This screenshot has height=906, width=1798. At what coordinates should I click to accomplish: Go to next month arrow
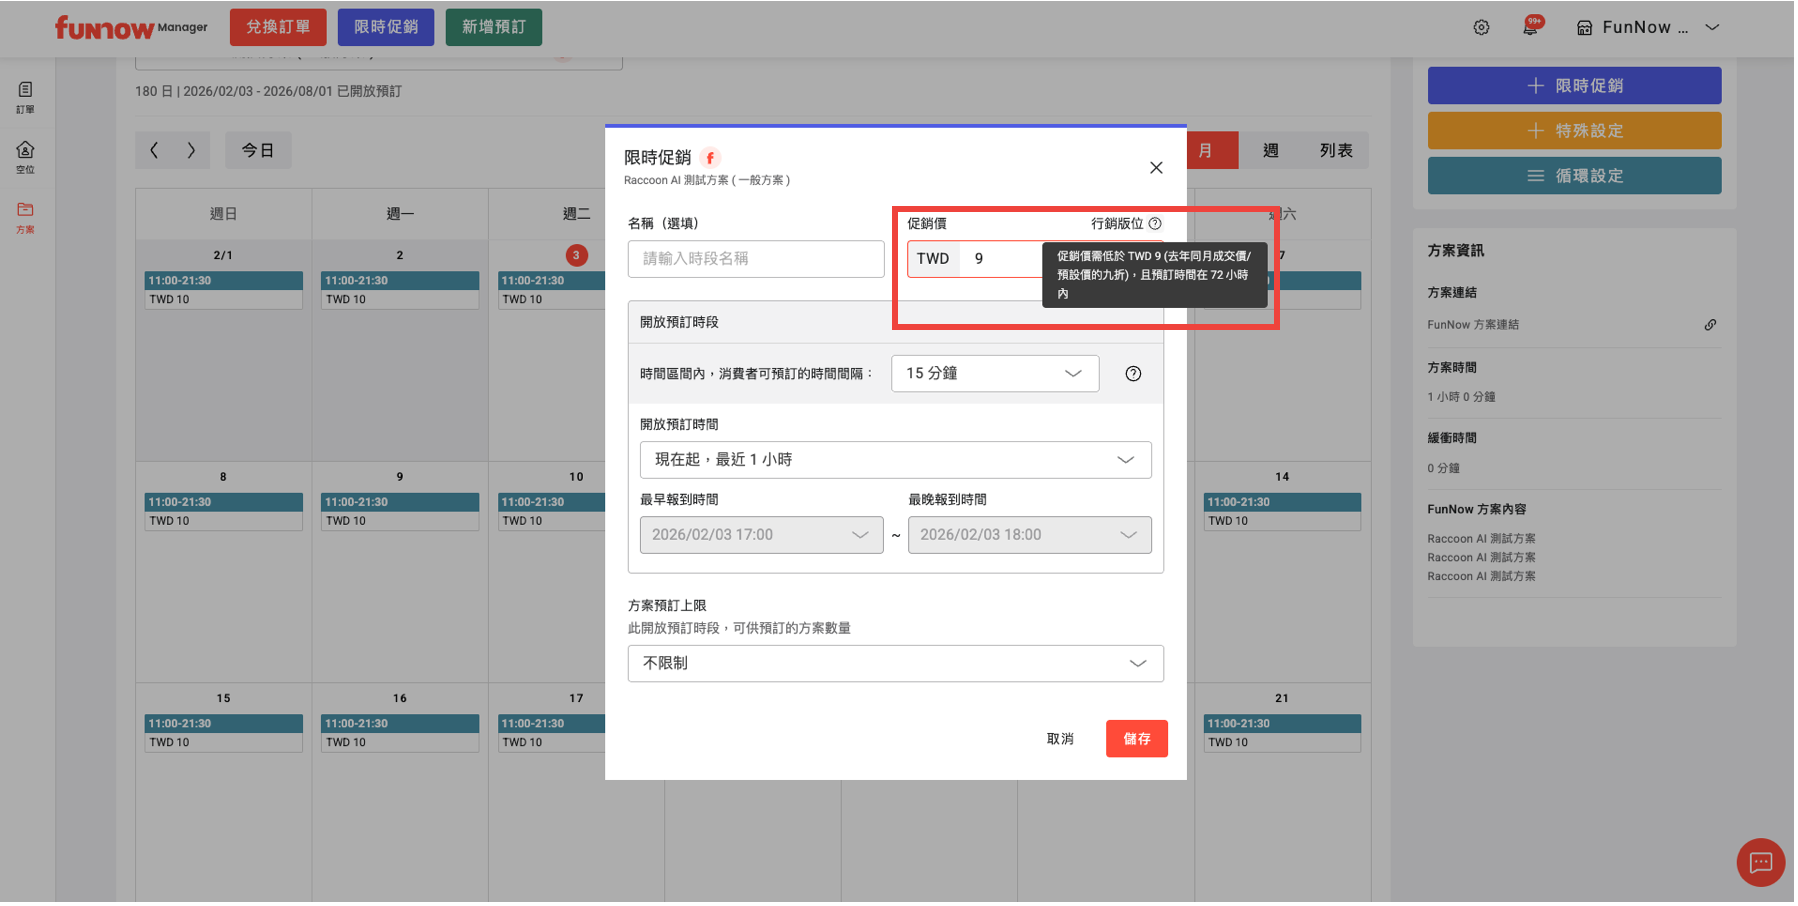tap(191, 151)
